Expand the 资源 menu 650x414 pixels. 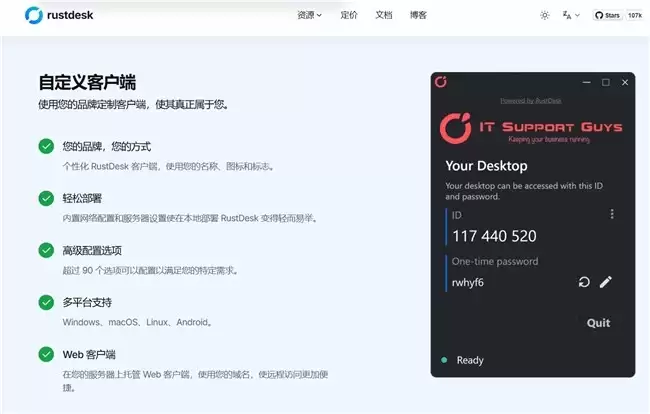point(309,15)
